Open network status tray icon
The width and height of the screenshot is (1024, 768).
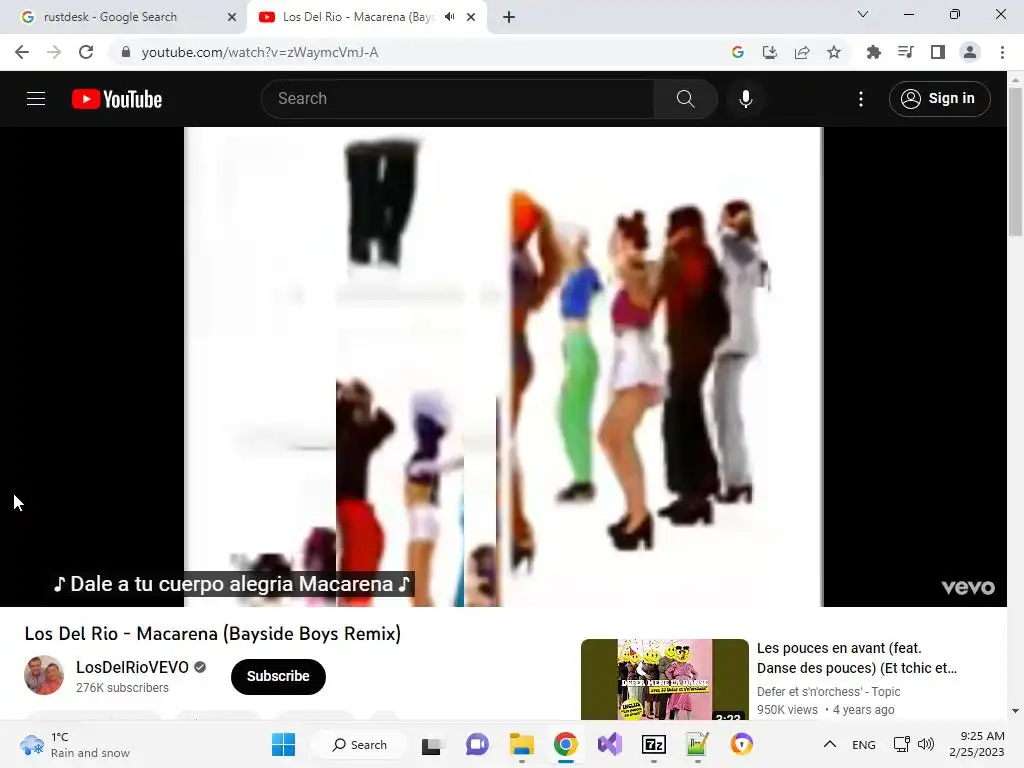[x=901, y=744]
